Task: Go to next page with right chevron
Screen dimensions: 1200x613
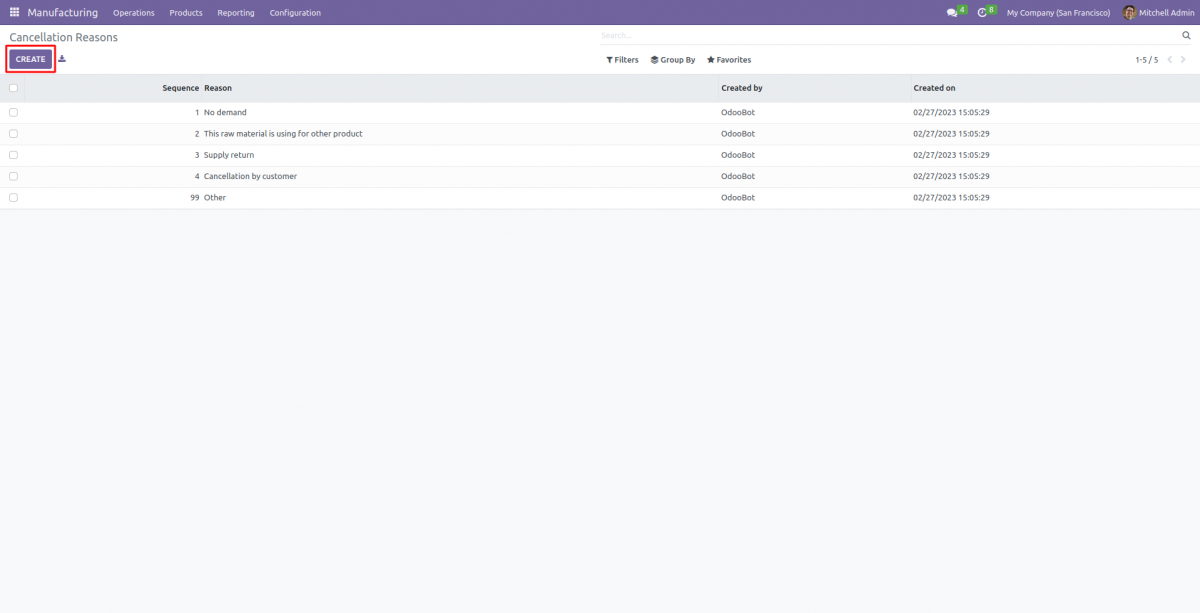Action: [1183, 59]
